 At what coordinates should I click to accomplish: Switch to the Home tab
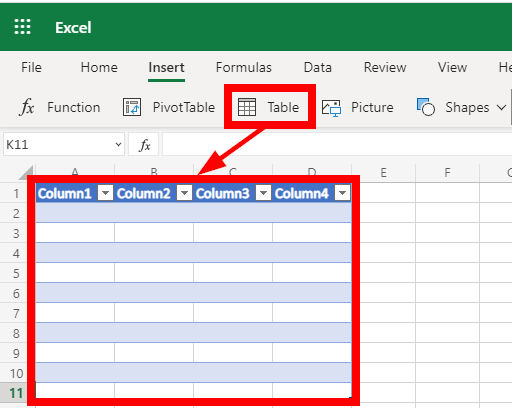coord(99,68)
